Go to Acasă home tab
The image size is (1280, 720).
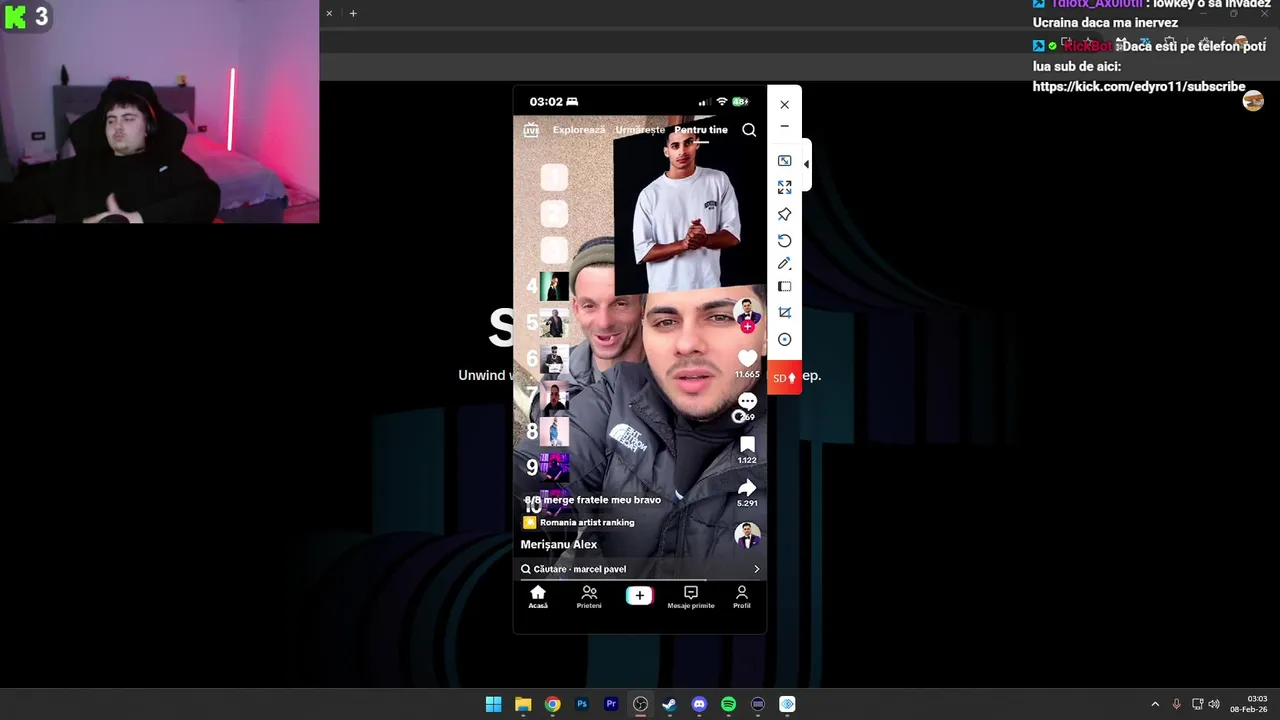point(538,597)
